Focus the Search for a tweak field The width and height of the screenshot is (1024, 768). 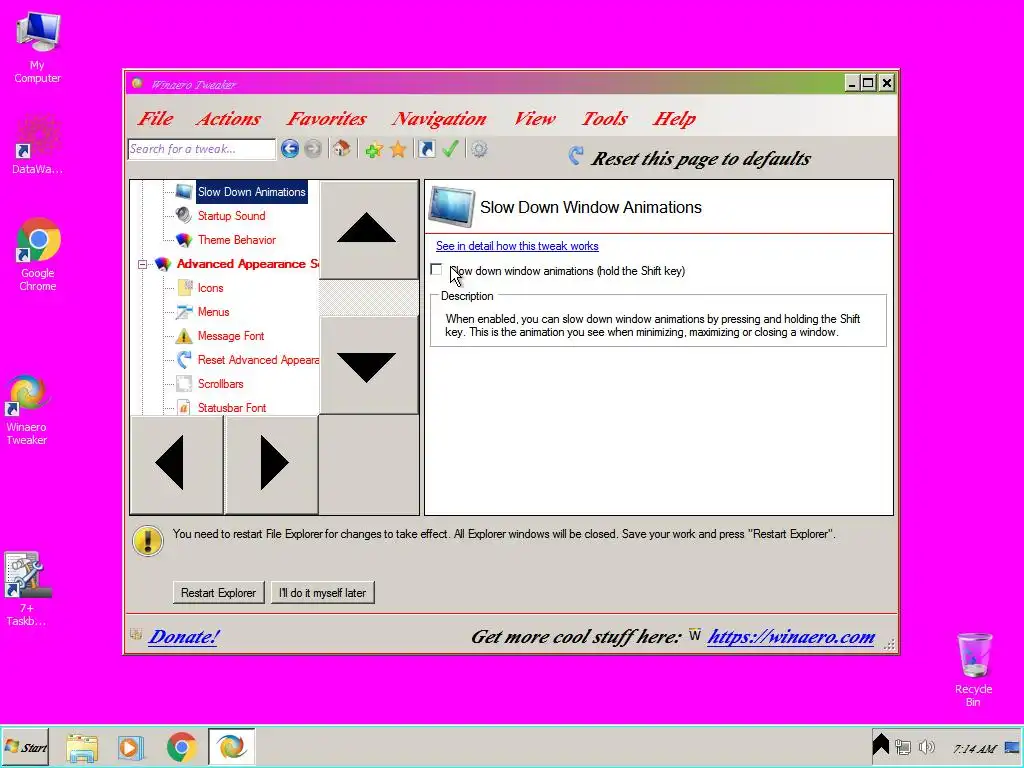click(x=202, y=149)
